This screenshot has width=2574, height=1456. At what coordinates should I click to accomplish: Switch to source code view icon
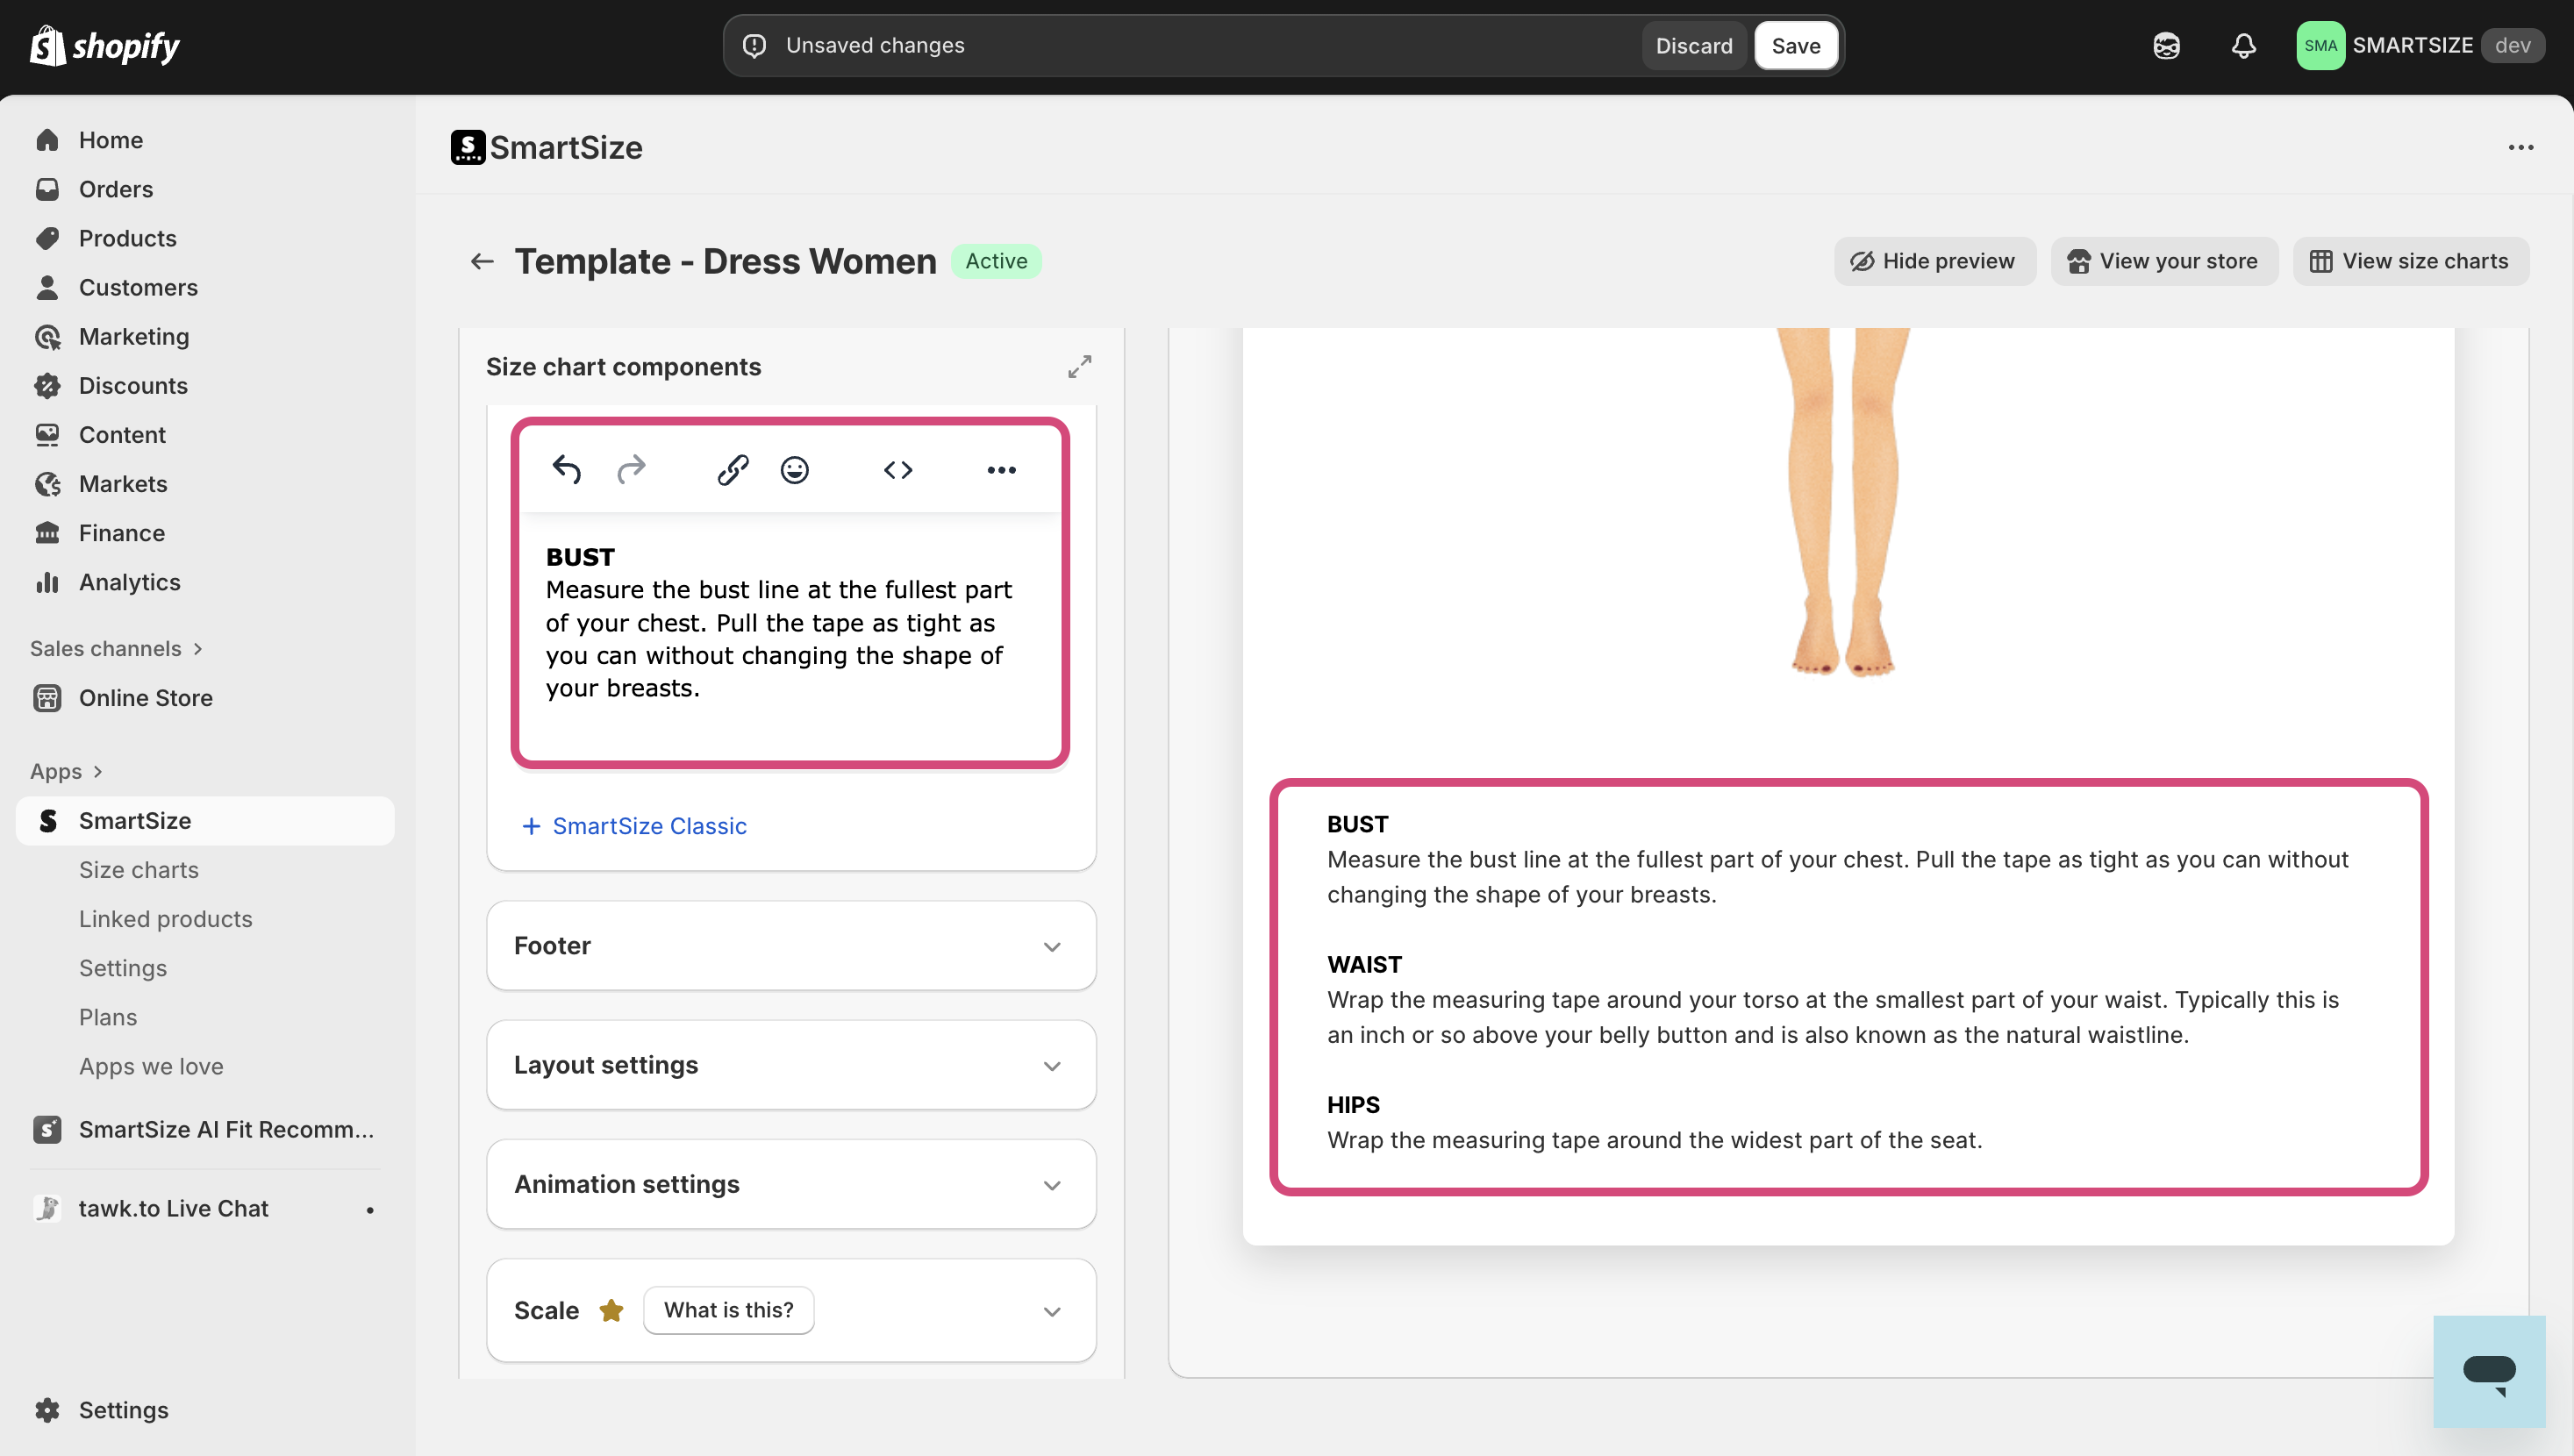pos(897,469)
